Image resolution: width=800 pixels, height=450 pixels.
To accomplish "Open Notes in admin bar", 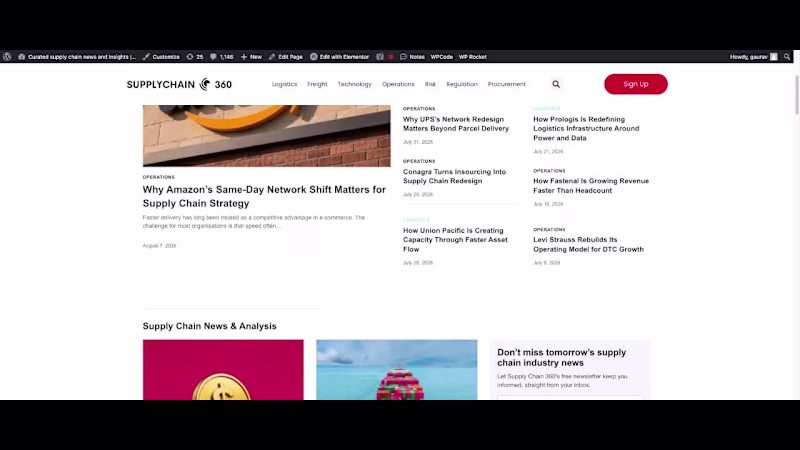I will 412,57.
